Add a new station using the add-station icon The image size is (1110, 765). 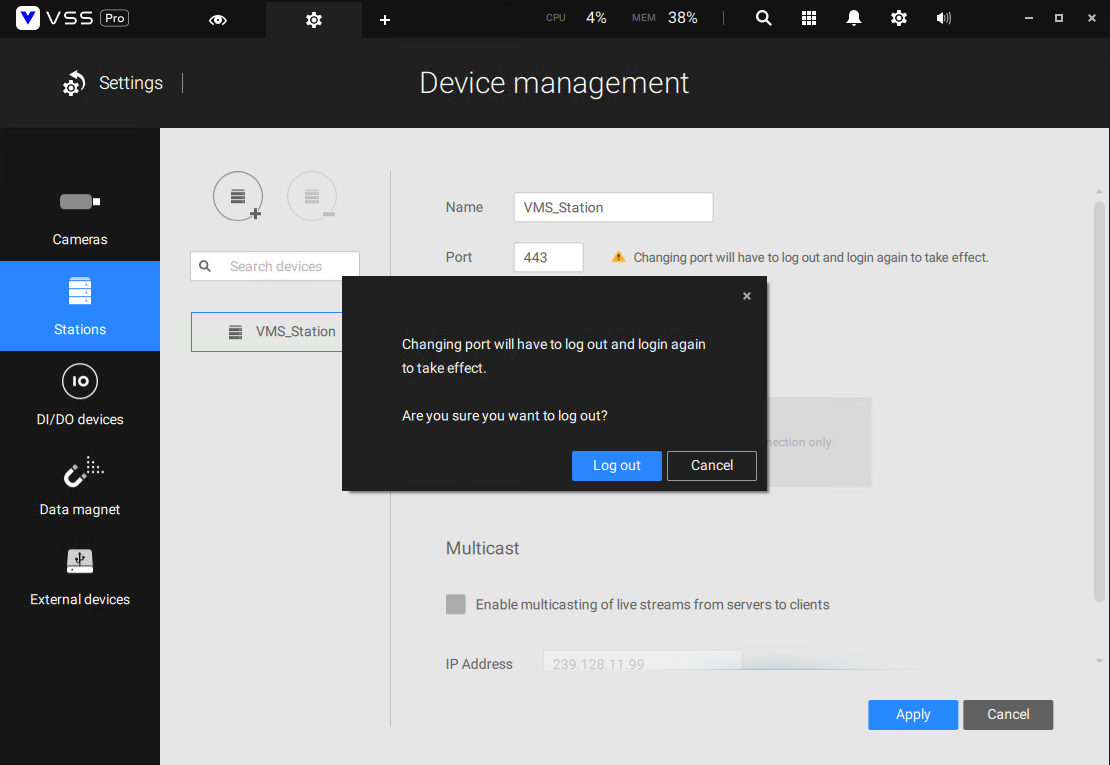pyautogui.click(x=238, y=196)
